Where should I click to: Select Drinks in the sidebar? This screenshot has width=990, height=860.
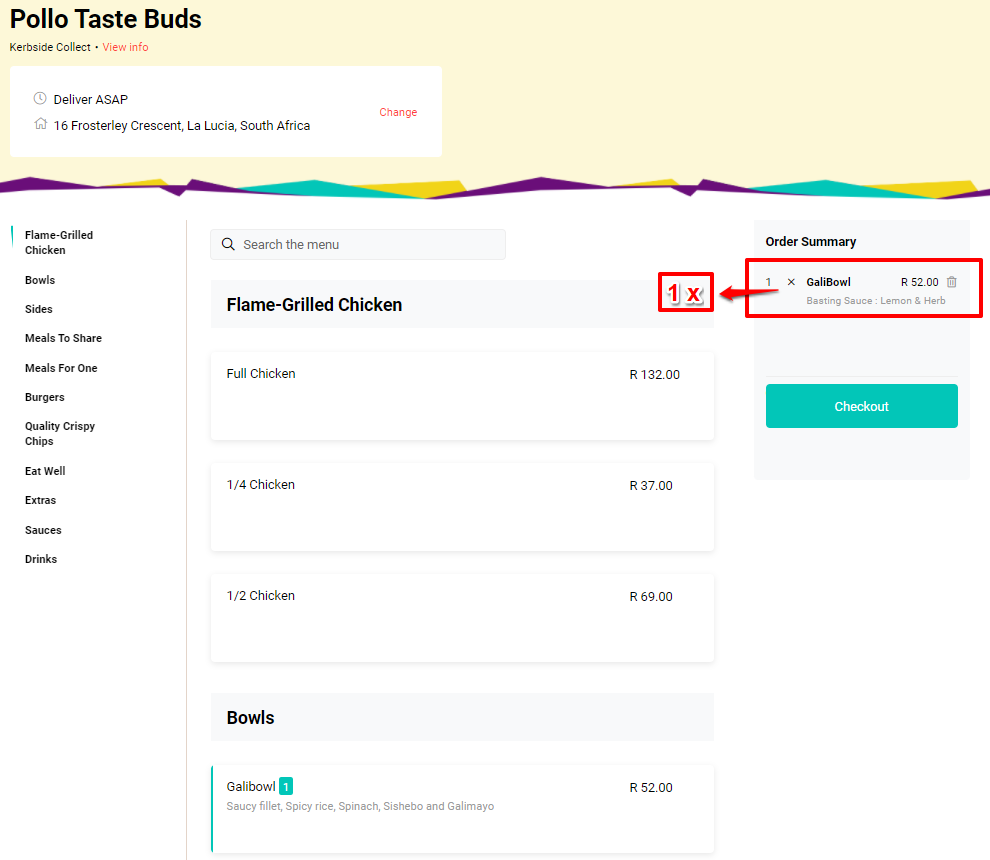tap(41, 559)
